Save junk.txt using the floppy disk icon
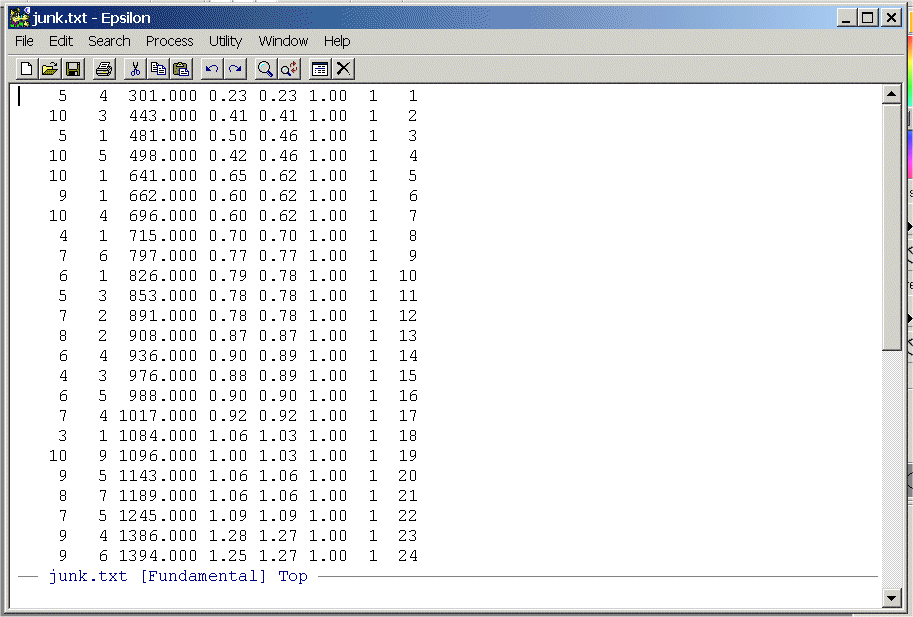This screenshot has width=913, height=617. (x=73, y=69)
